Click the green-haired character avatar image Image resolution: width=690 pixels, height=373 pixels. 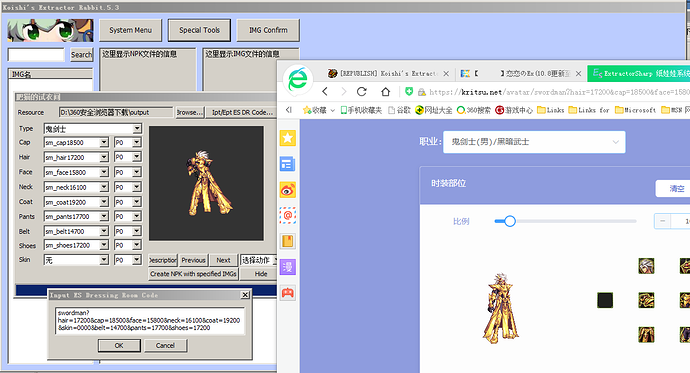50,30
